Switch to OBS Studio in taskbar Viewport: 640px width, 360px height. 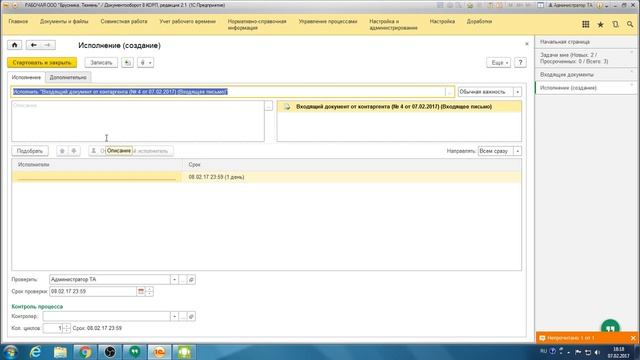[110, 352]
